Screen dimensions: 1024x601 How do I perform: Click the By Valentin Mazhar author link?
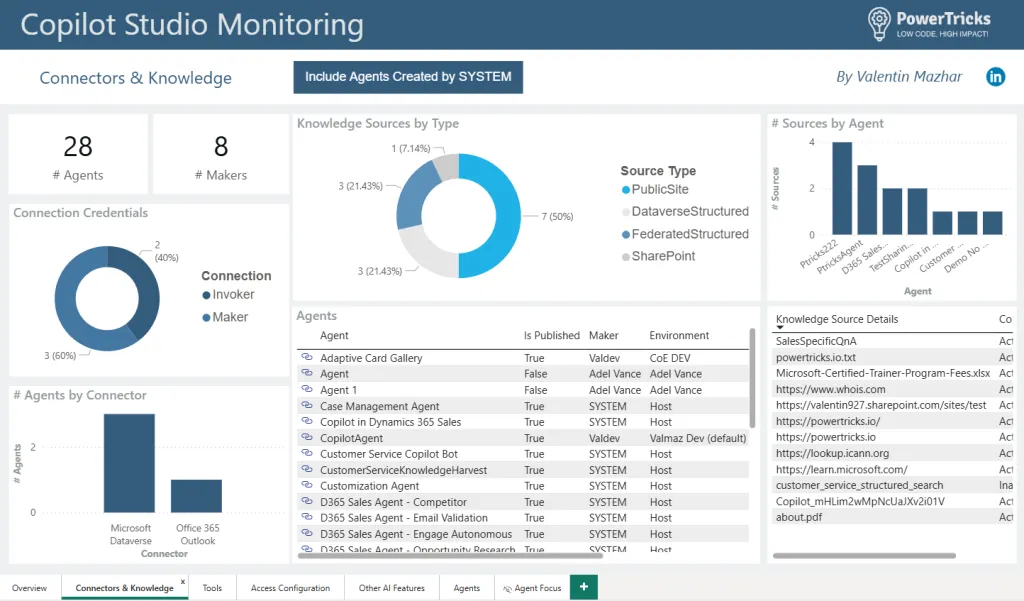pos(899,77)
